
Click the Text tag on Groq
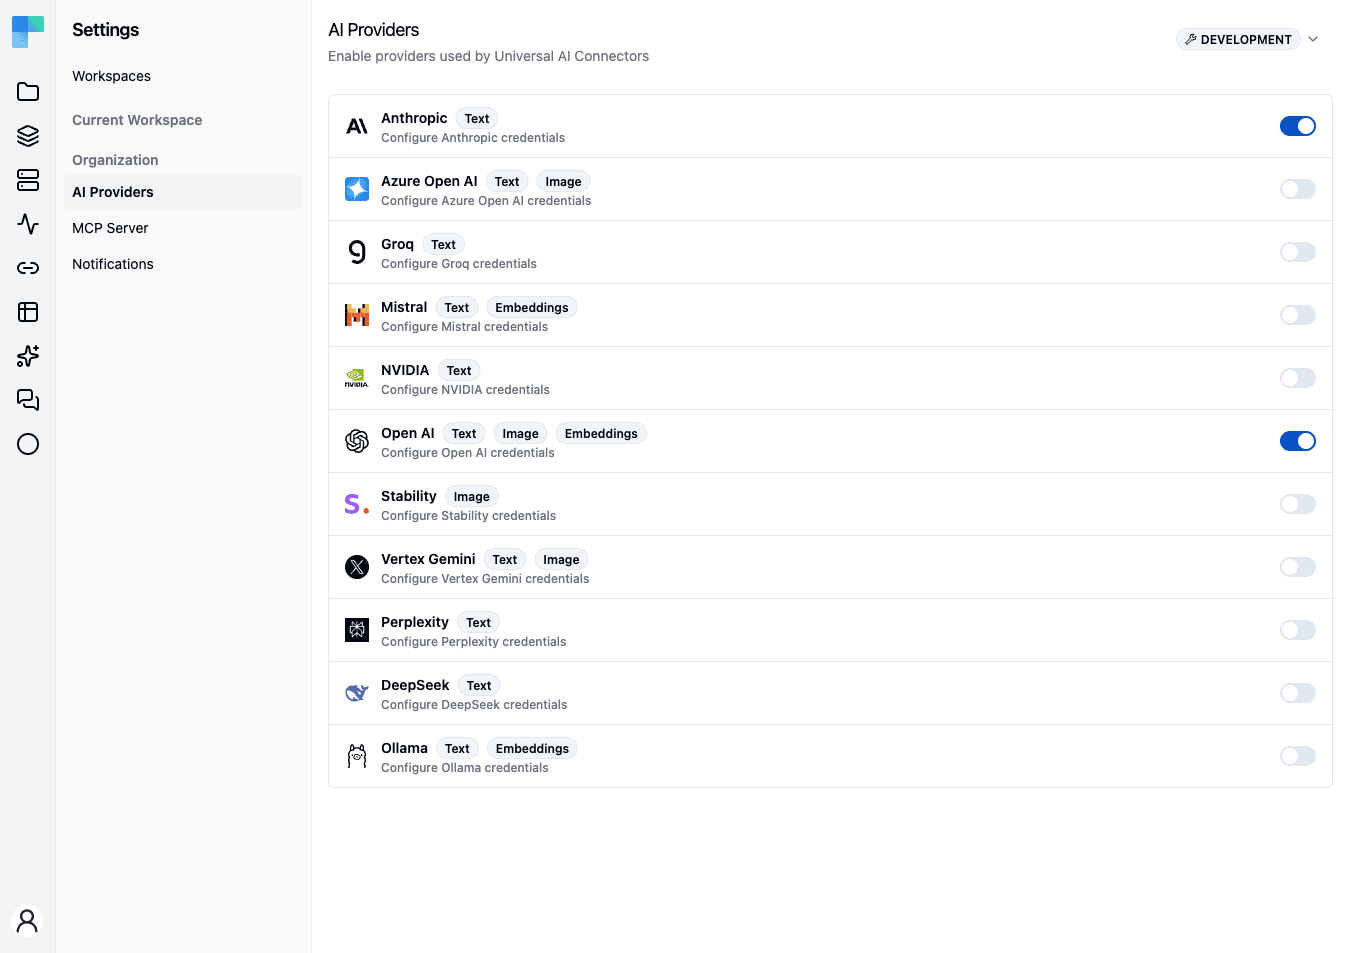pos(443,245)
